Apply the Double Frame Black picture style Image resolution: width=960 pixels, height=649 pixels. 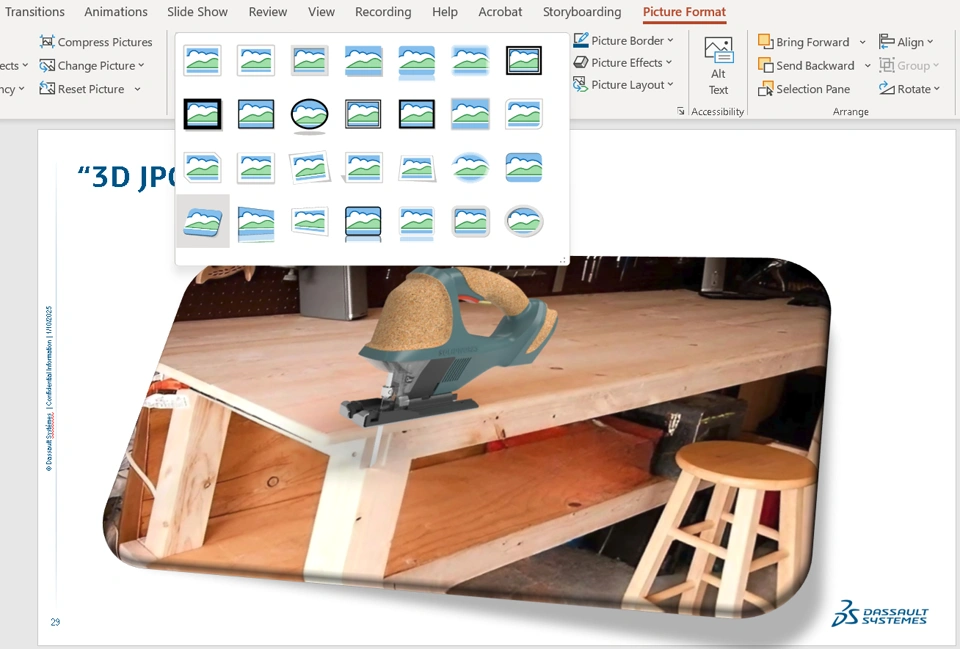[523, 60]
